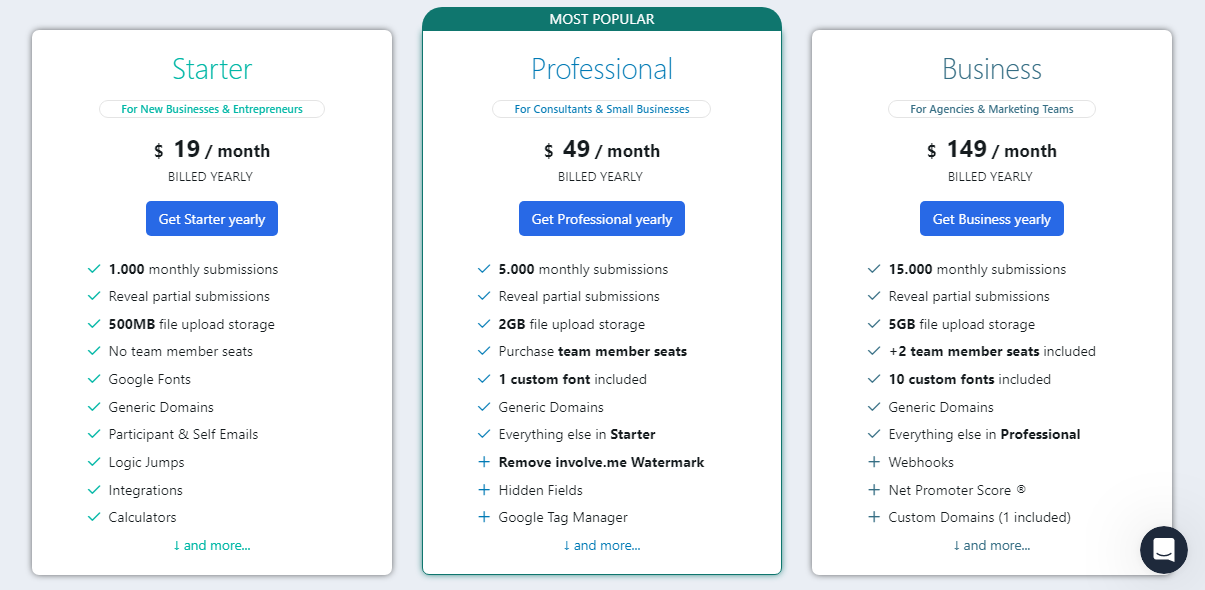This screenshot has width=1205, height=590.
Task: Click the MOST POPULAR banner
Action: point(602,19)
